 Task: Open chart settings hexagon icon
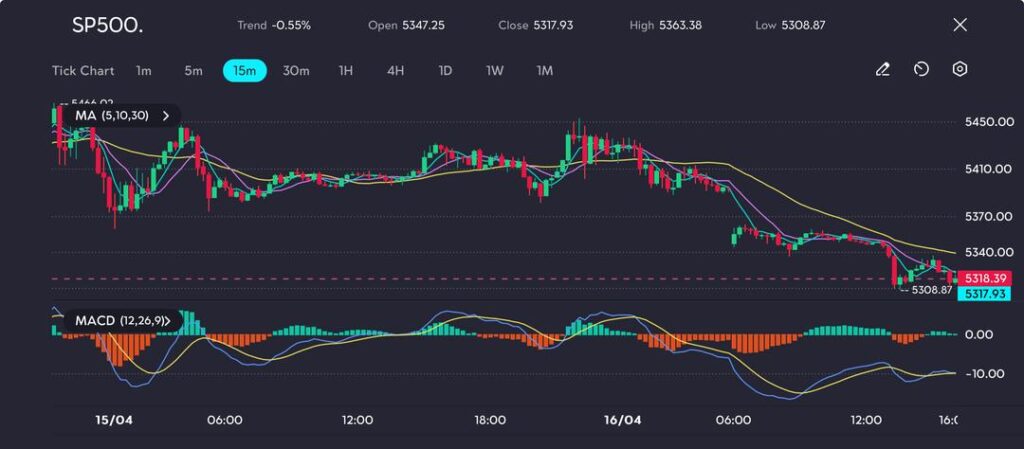point(959,70)
